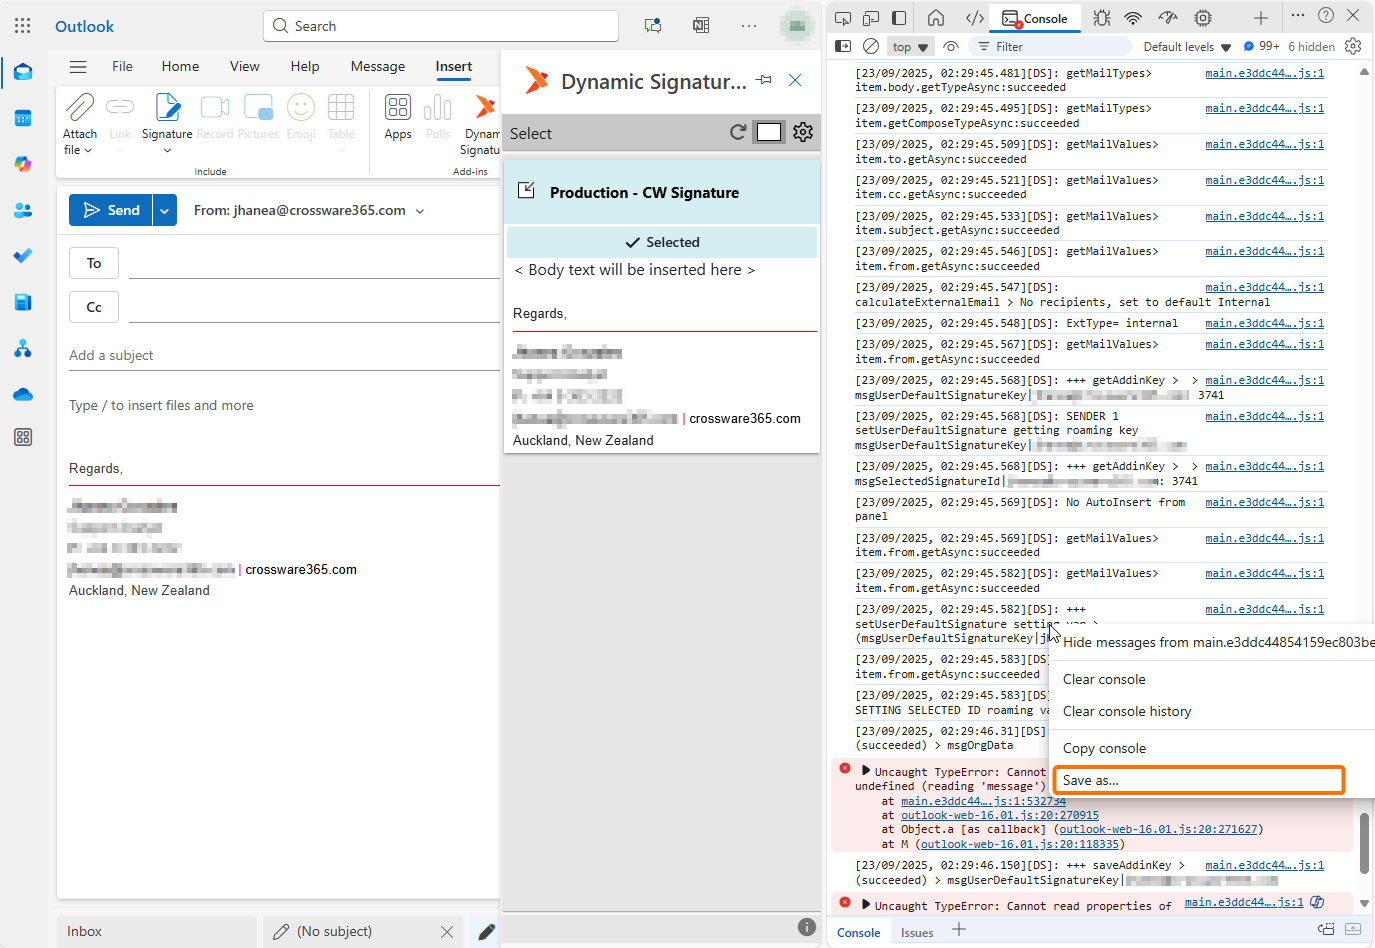Open DevTools Network tab wifi icon

coord(1133,18)
